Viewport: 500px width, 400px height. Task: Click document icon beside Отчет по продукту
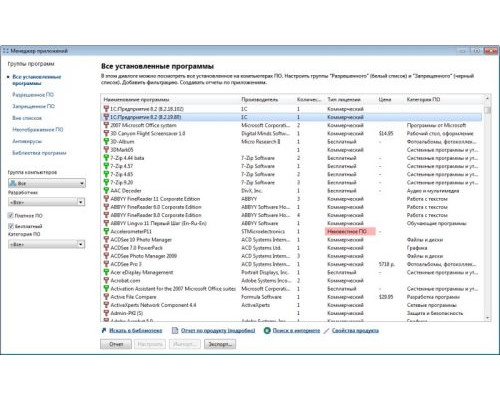[x=175, y=330]
